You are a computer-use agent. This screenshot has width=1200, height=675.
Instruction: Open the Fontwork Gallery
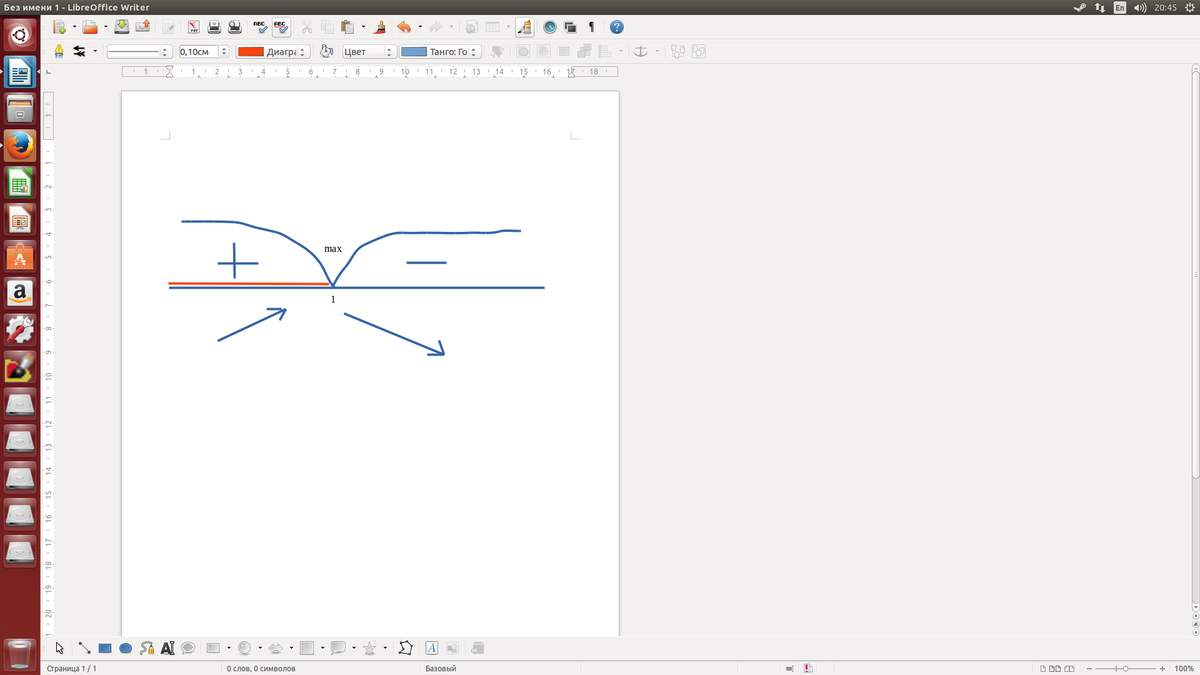[x=431, y=648]
